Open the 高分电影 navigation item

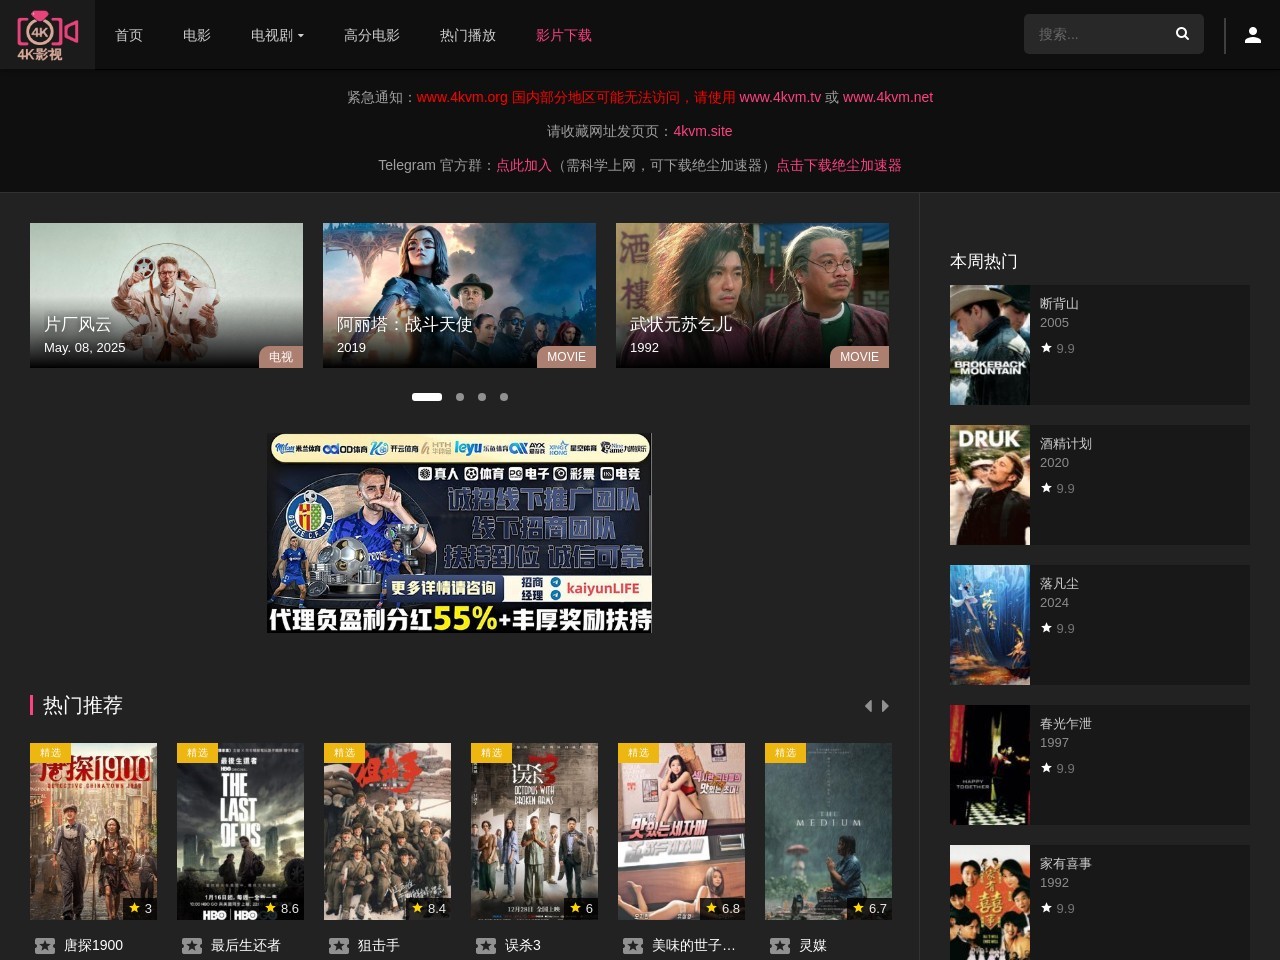372,35
